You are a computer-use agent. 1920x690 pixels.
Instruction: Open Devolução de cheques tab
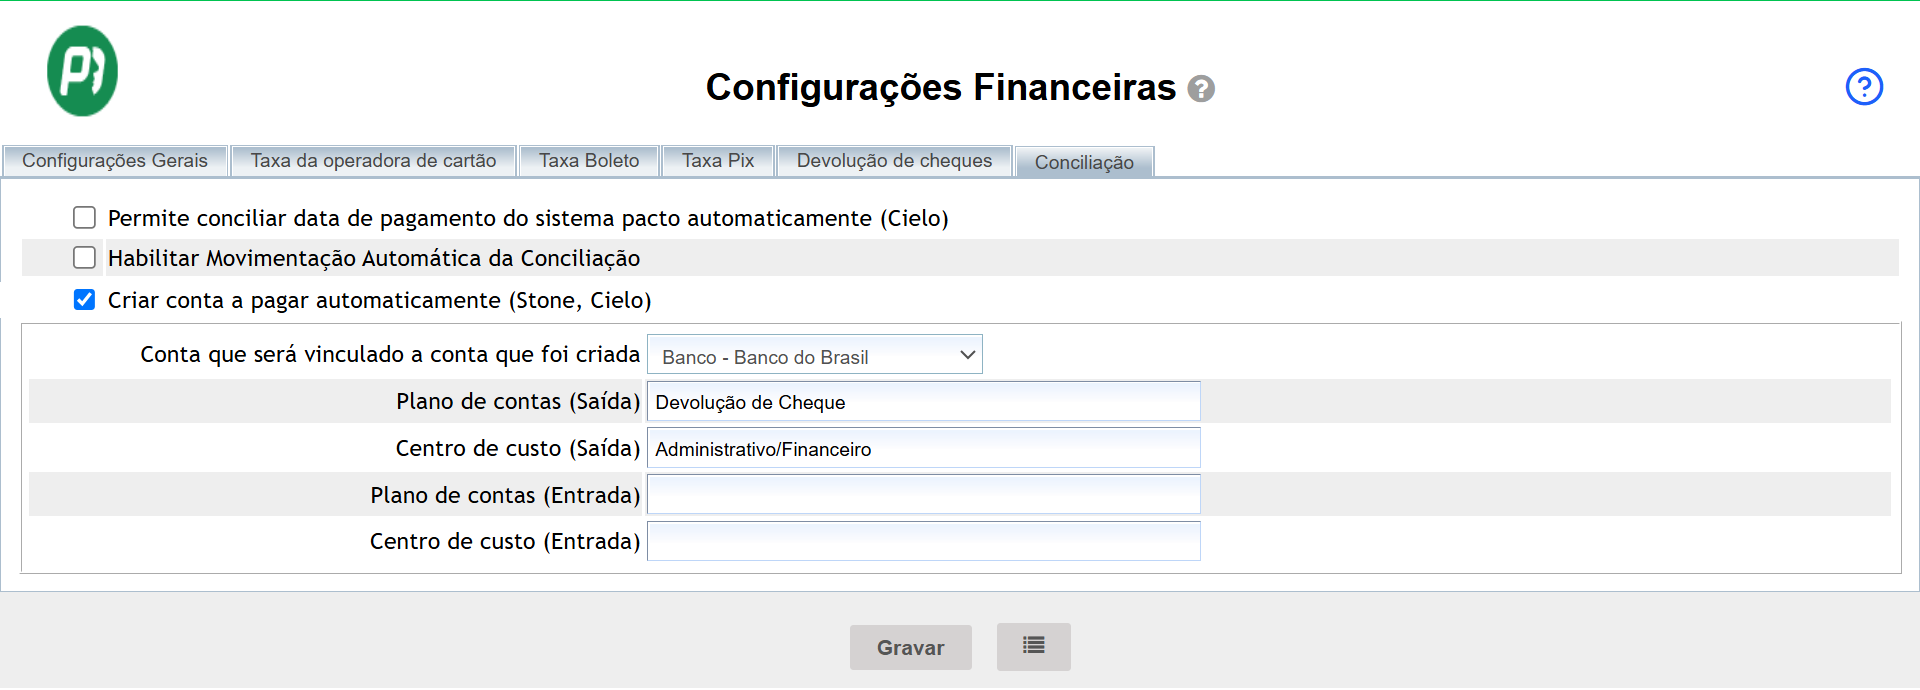point(894,161)
